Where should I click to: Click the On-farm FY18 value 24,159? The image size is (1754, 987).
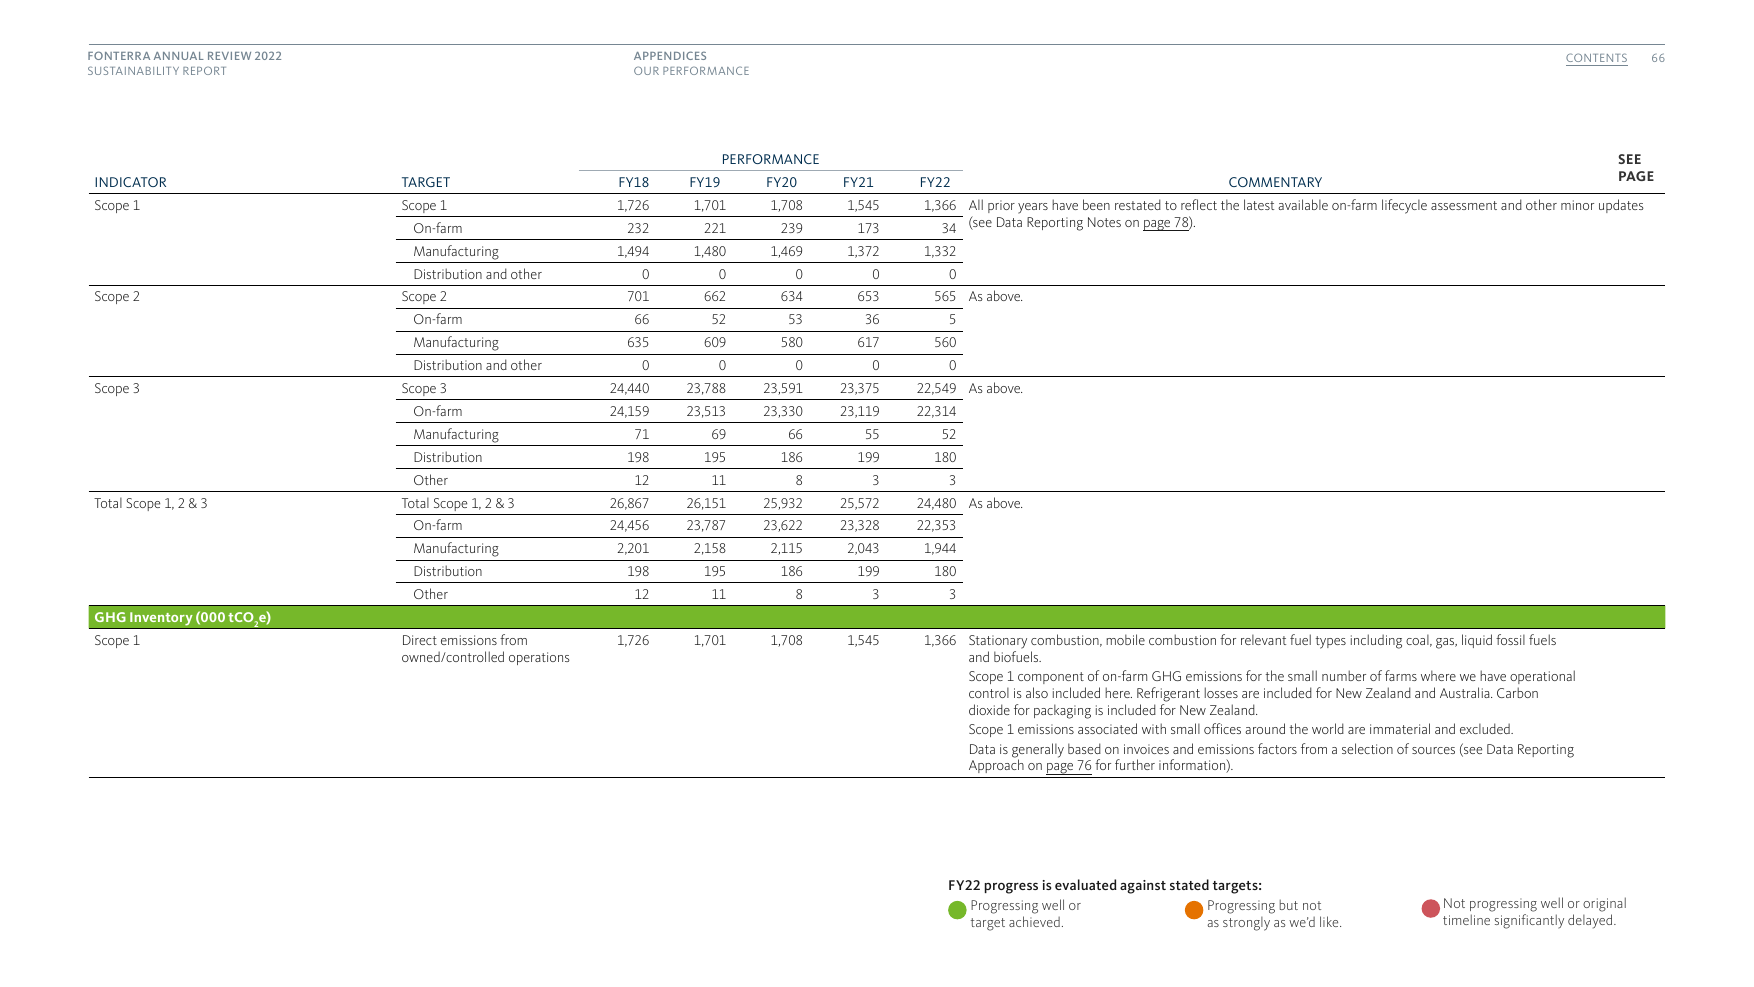click(629, 411)
